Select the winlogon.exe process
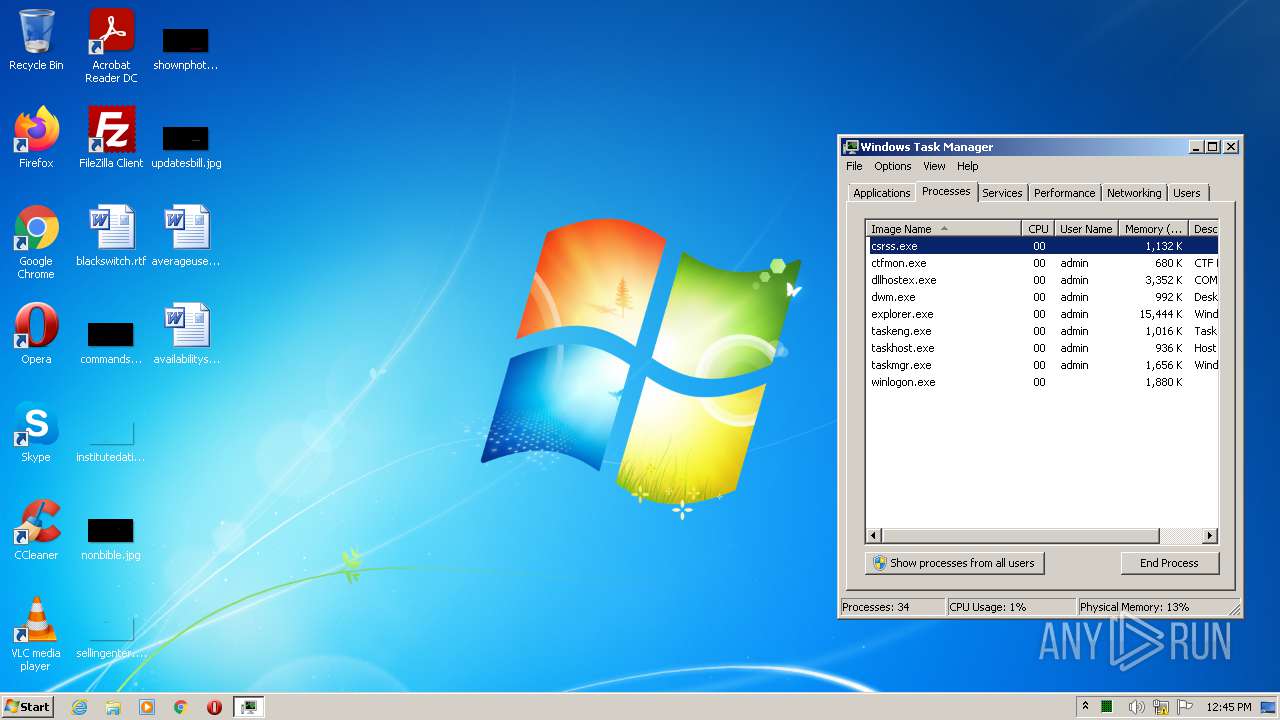Screen dimensions: 1280x720 1043,382
